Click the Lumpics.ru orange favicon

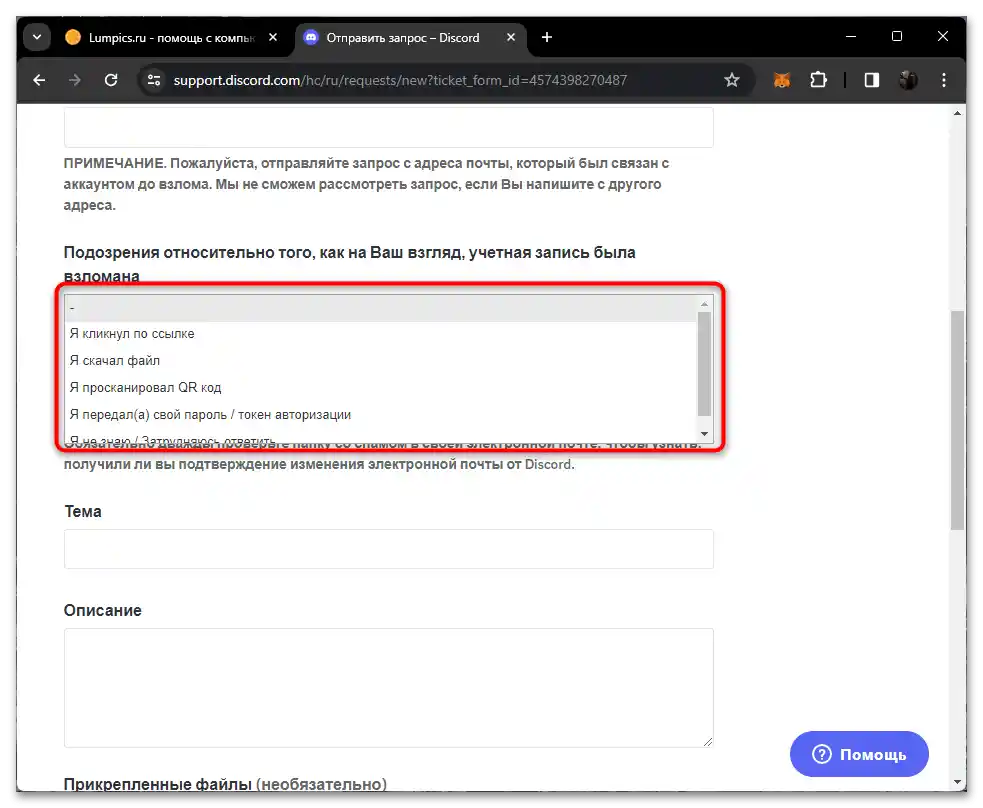tap(73, 38)
